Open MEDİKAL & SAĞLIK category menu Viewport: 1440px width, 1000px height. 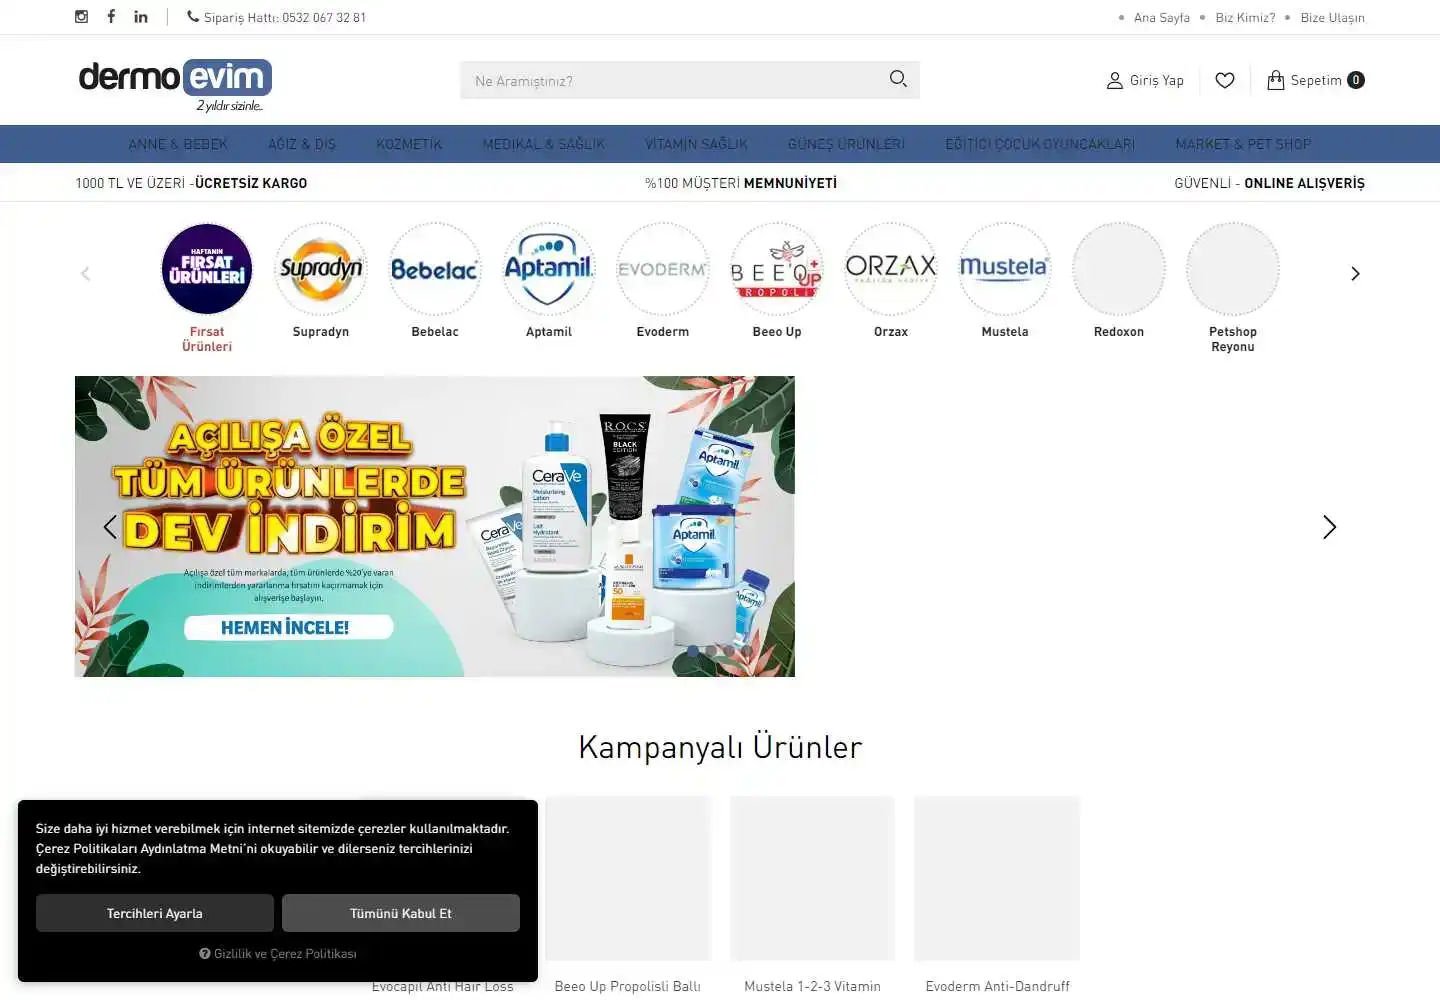click(544, 144)
